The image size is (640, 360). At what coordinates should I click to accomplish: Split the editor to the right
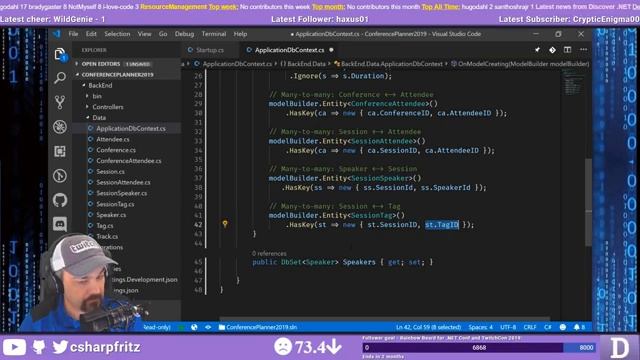[567, 50]
